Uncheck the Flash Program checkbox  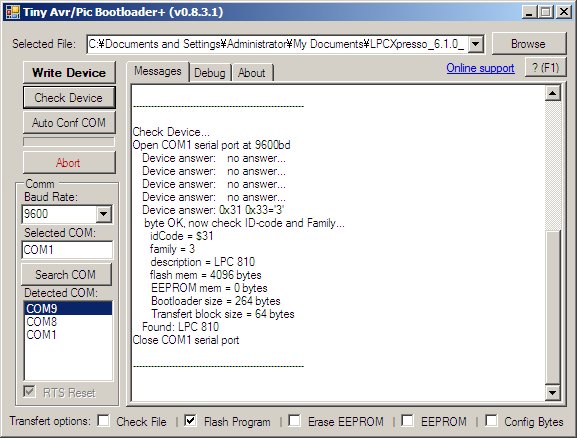pos(190,420)
